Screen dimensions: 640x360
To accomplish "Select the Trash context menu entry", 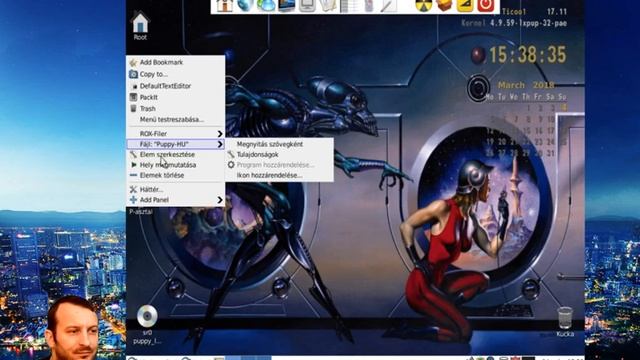I will pyautogui.click(x=176, y=109).
